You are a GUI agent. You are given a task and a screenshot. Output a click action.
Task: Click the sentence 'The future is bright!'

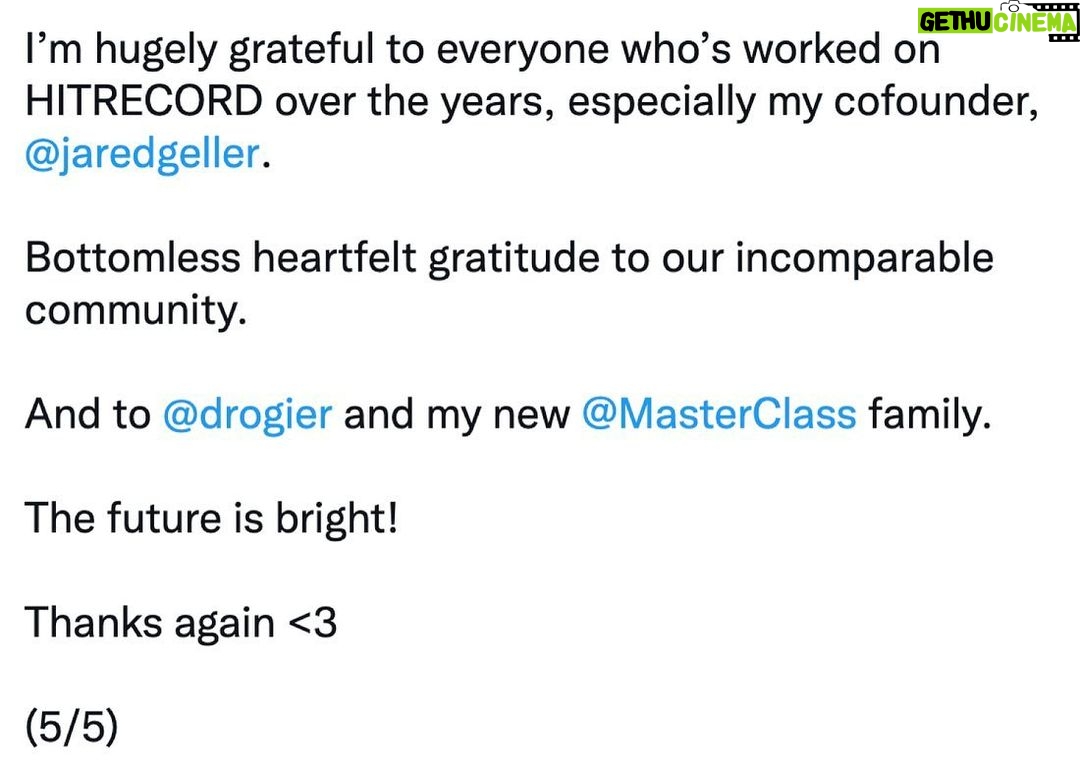211,518
